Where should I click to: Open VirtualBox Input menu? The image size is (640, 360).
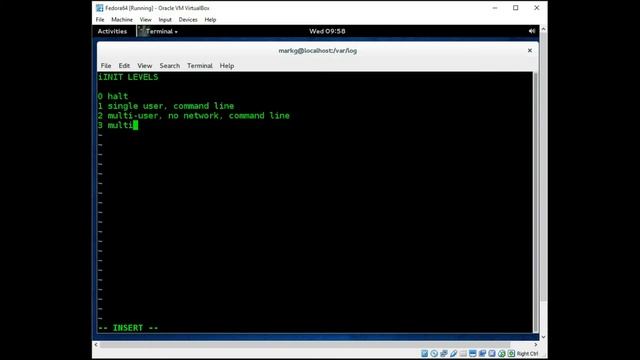tap(165, 20)
